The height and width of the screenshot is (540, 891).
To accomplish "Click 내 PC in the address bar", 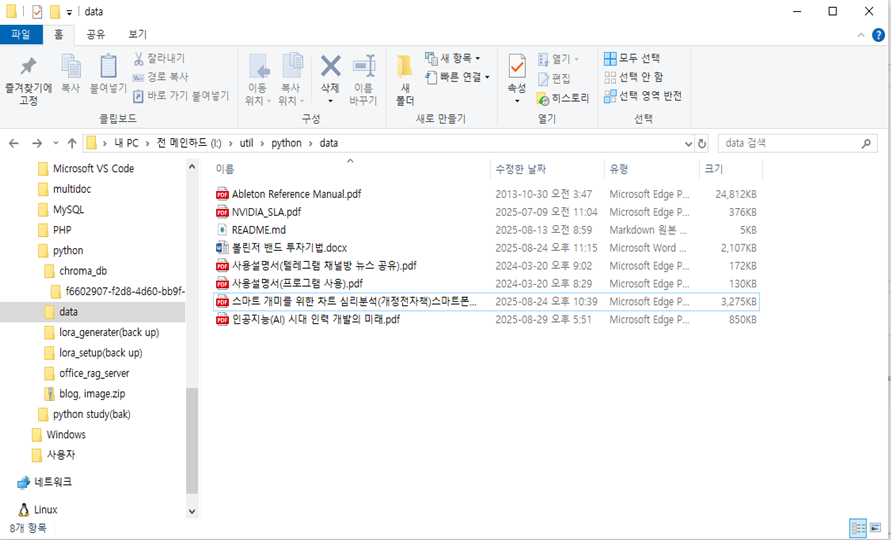I will 126,143.
